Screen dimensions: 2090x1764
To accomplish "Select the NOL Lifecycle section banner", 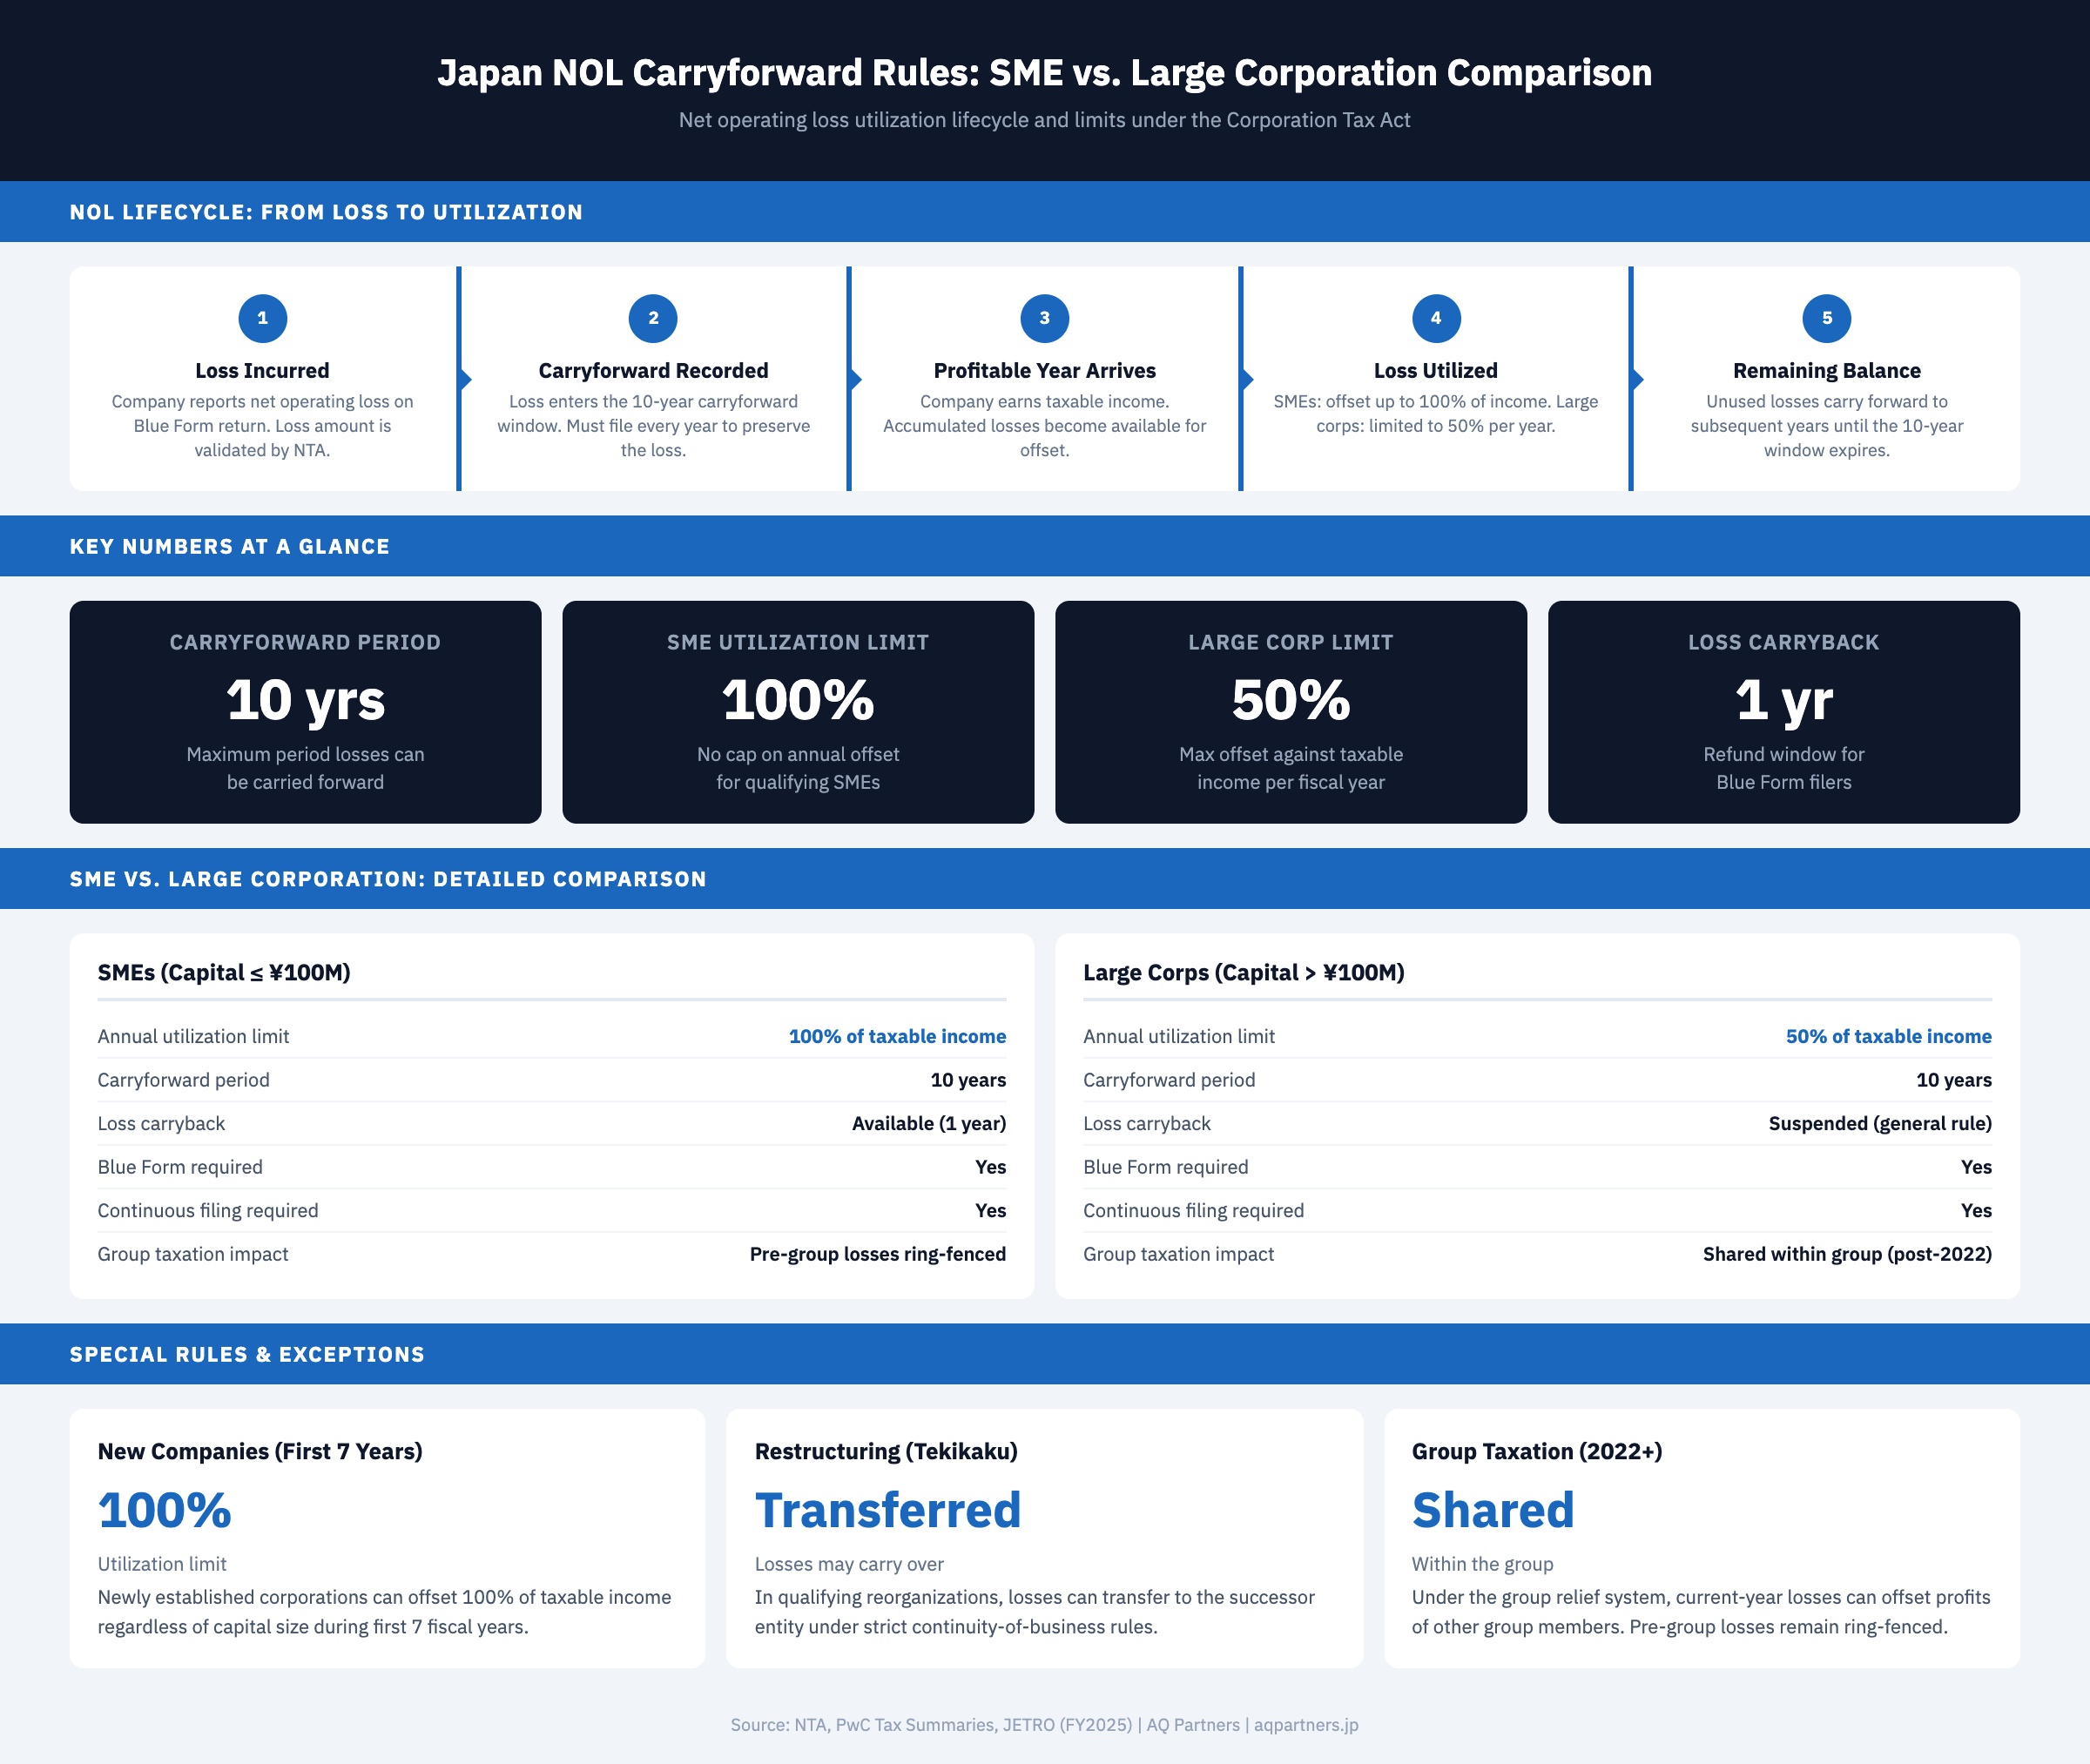I will (326, 211).
